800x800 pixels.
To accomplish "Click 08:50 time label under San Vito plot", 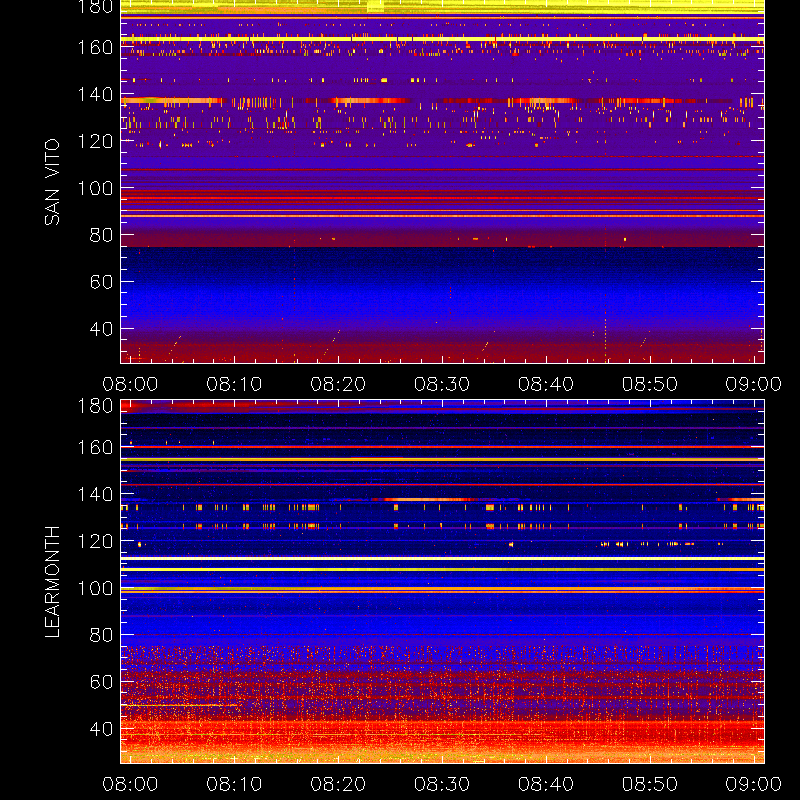I will pyautogui.click(x=649, y=384).
